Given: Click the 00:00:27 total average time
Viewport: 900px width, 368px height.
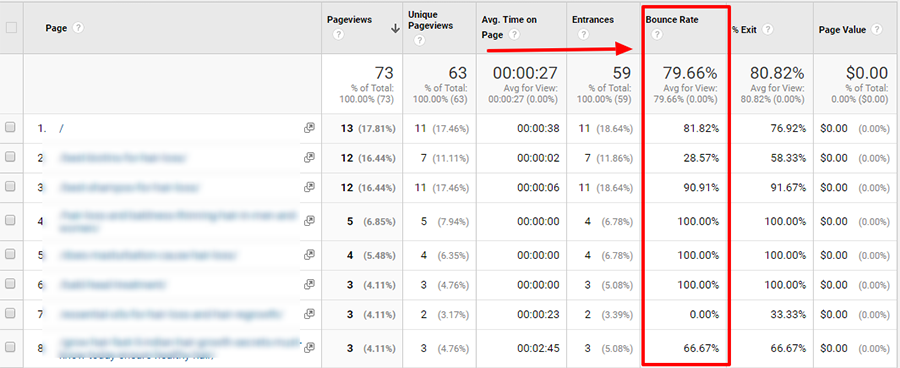Looking at the screenshot, I should pos(525,73).
